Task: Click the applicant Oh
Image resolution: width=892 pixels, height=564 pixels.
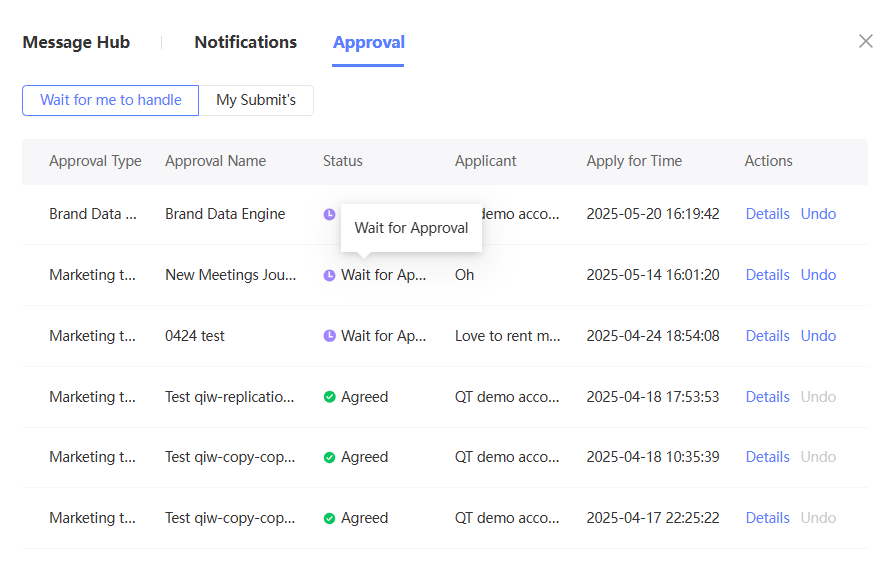Action: (x=464, y=275)
